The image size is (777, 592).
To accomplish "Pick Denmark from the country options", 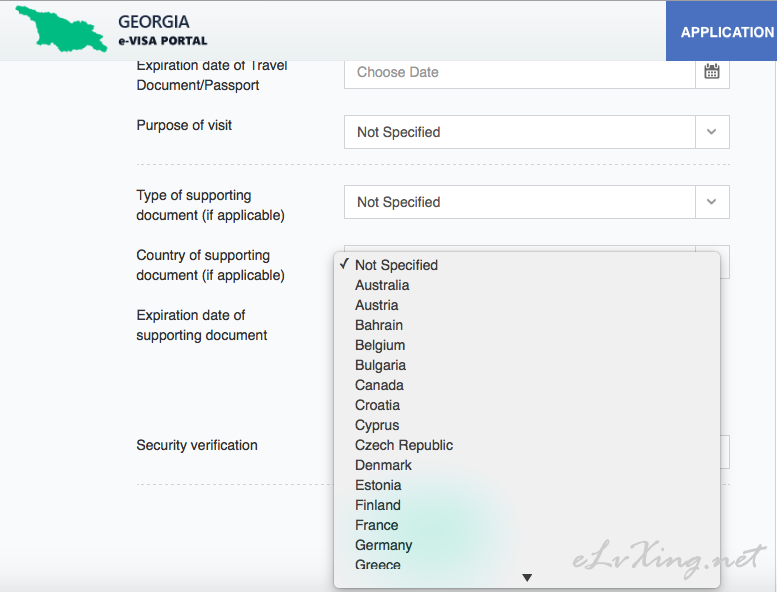I will [383, 465].
